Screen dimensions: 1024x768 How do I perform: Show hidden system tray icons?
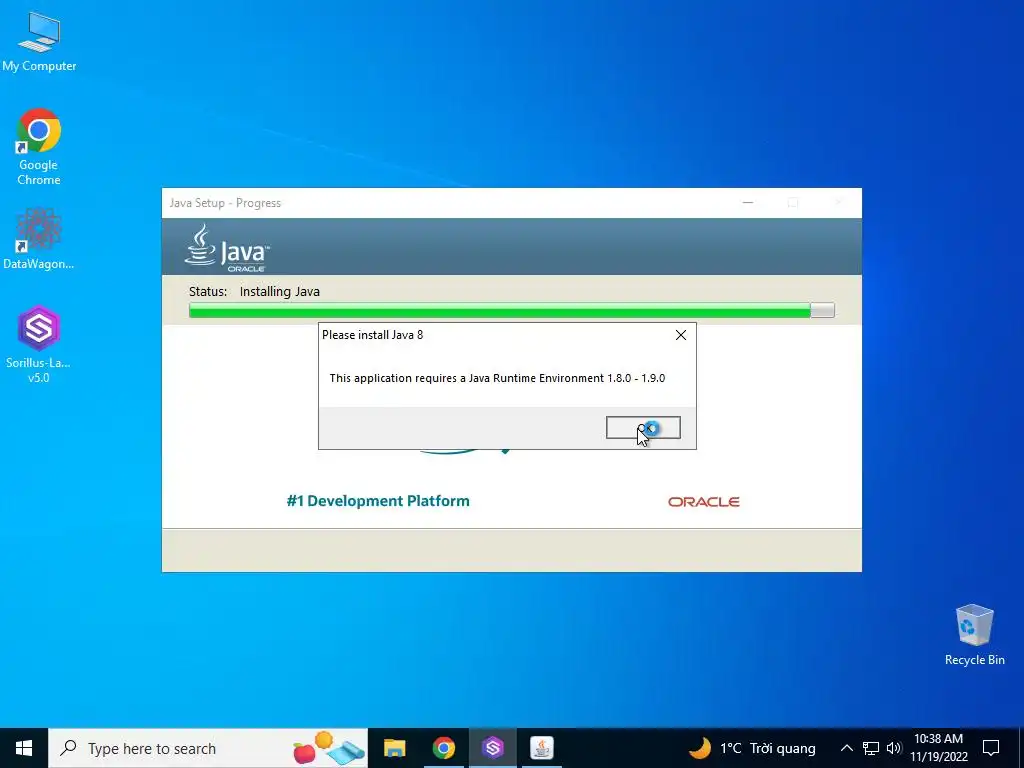point(846,748)
